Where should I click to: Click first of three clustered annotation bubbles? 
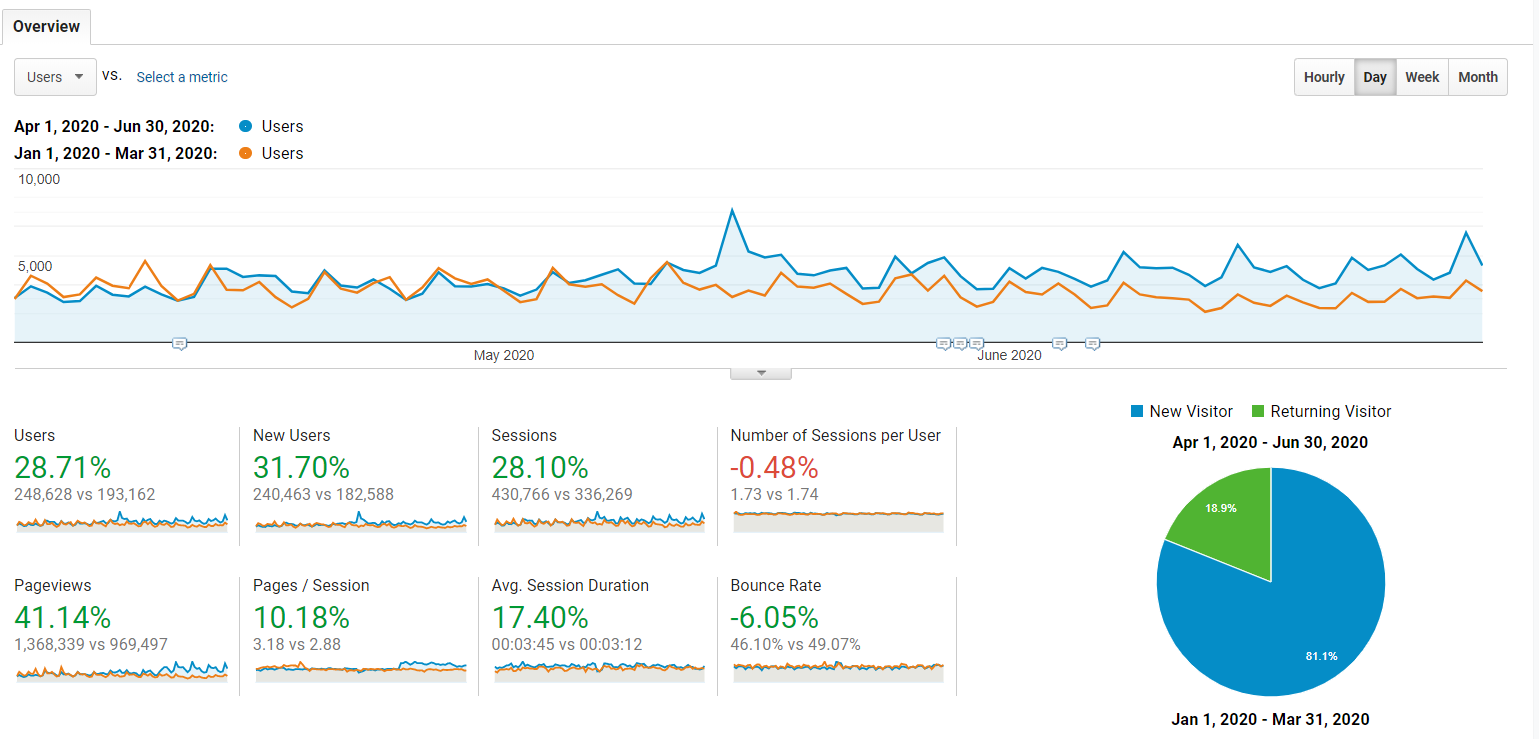click(x=942, y=343)
